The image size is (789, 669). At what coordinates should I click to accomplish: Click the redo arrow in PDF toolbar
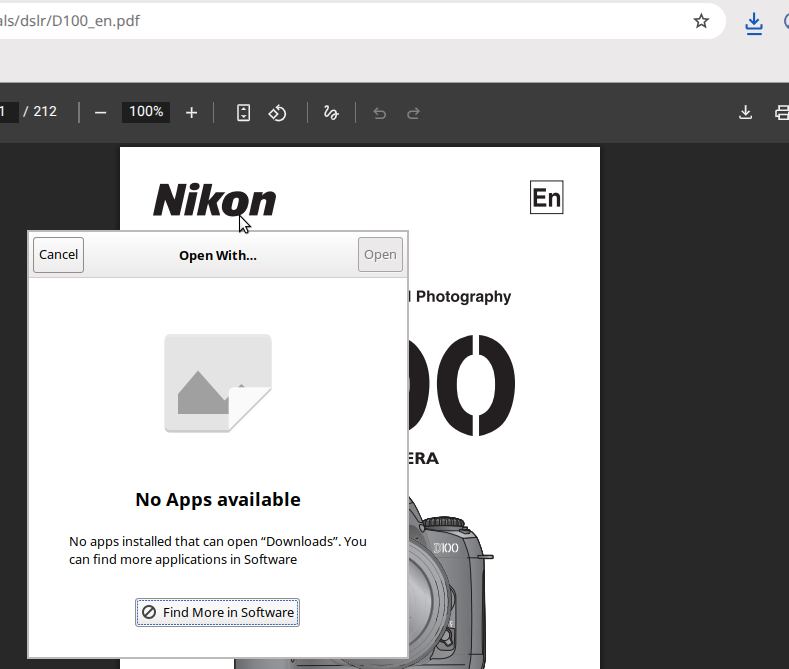tap(413, 112)
